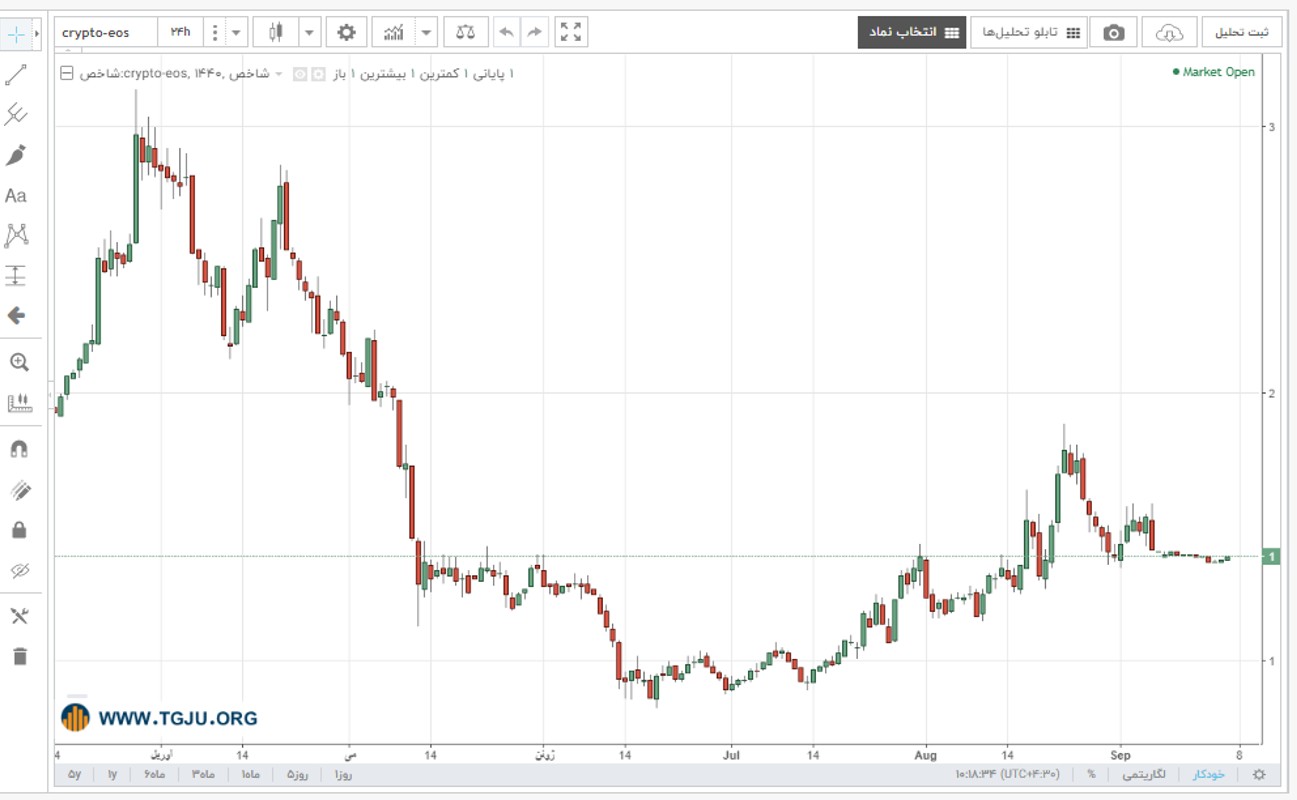Select the pitchfork tool
This screenshot has height=800, width=1297.
point(16,115)
